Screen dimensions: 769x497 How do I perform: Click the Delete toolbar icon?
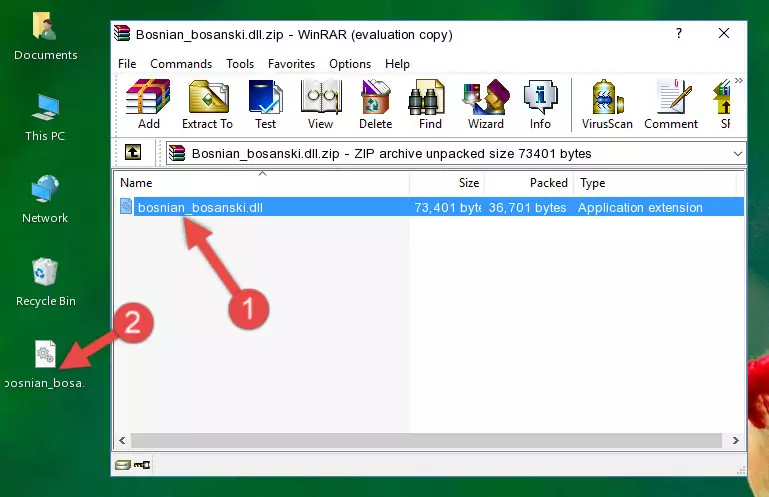tap(375, 104)
